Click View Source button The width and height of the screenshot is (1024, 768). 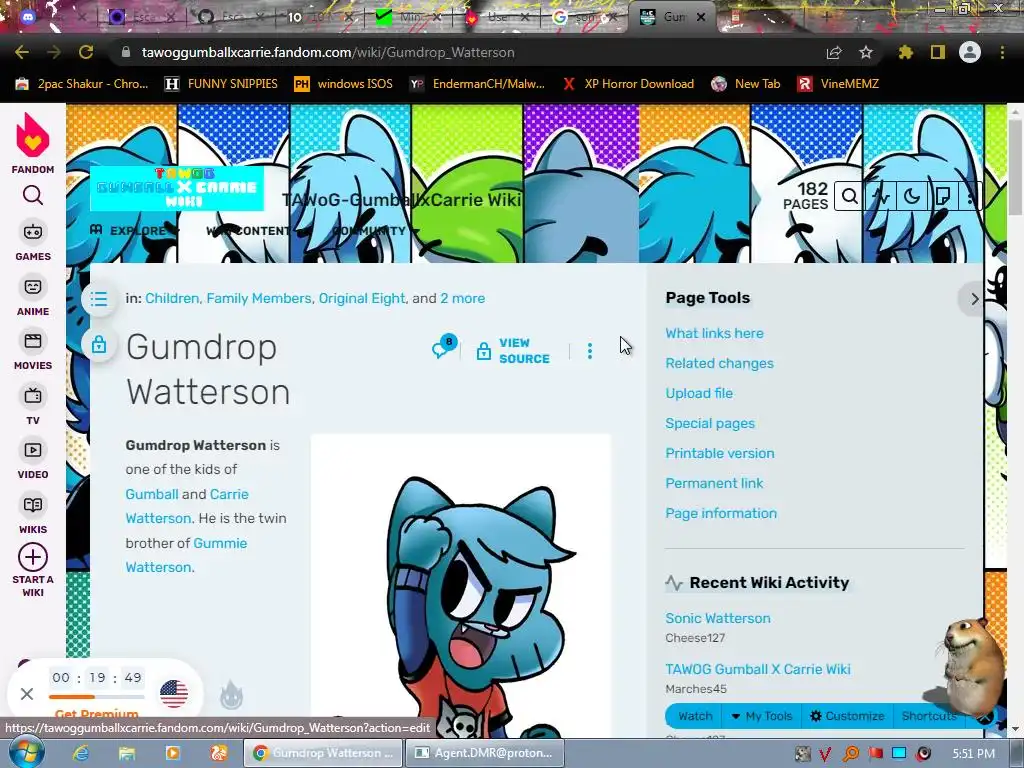(x=513, y=351)
